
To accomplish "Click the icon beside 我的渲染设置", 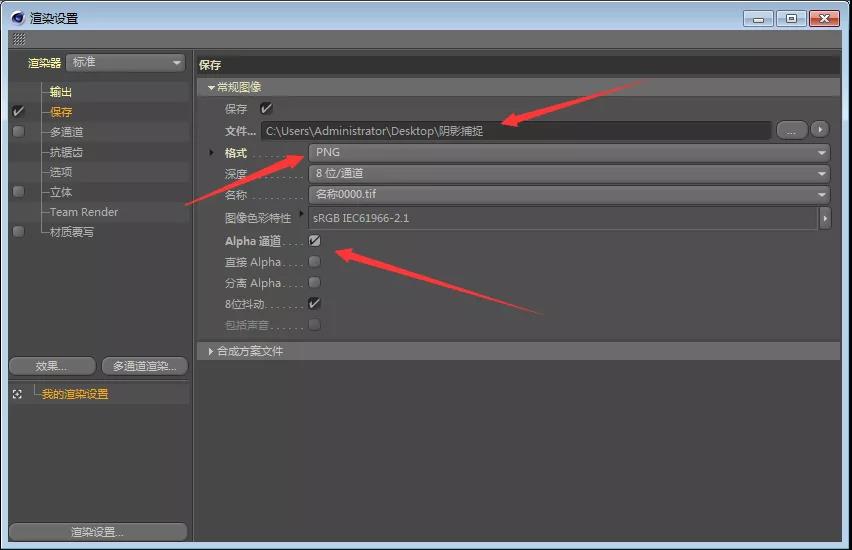I will point(17,394).
